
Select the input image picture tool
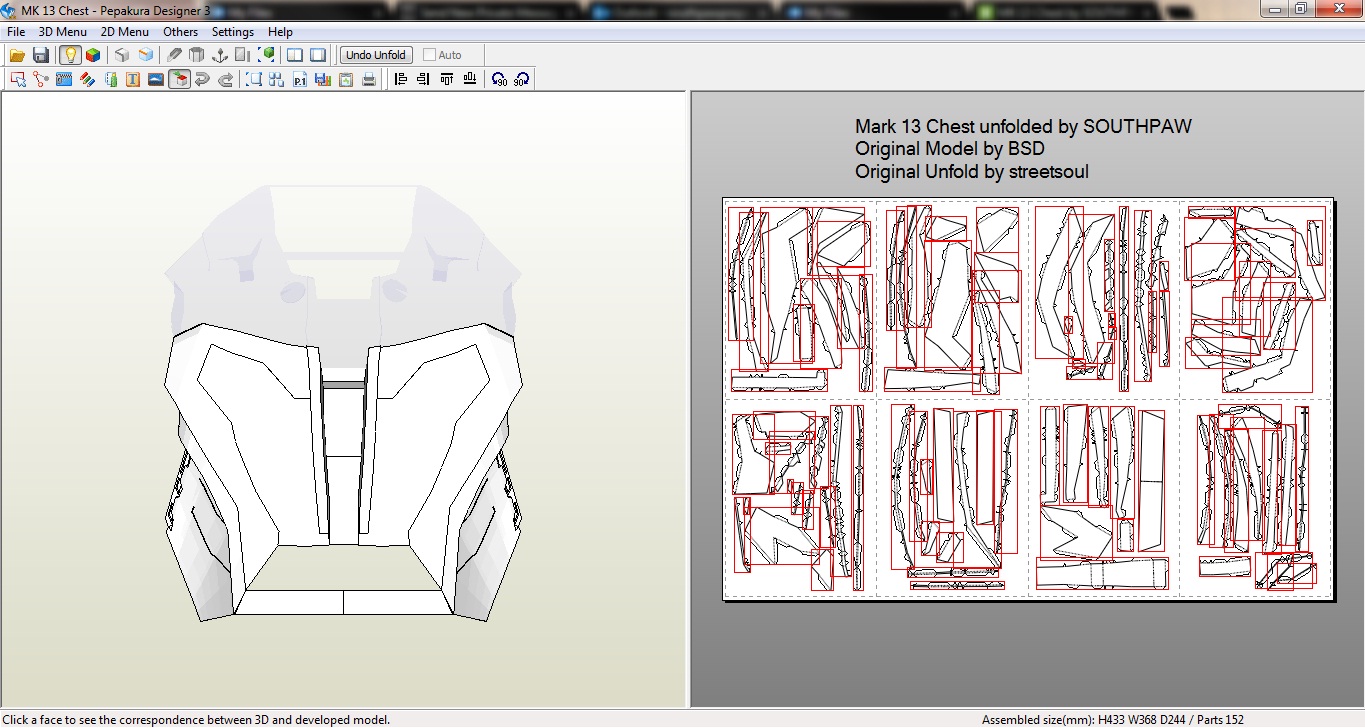[156, 79]
